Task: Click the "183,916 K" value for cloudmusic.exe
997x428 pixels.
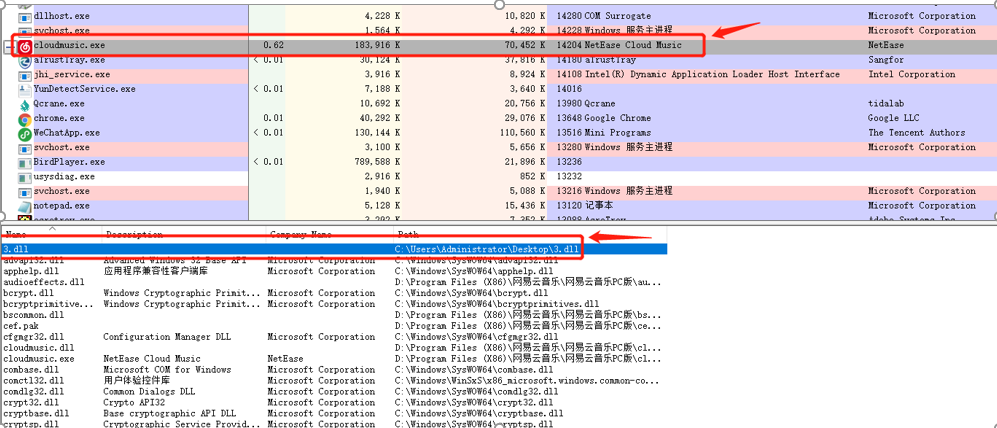Action: (x=377, y=45)
